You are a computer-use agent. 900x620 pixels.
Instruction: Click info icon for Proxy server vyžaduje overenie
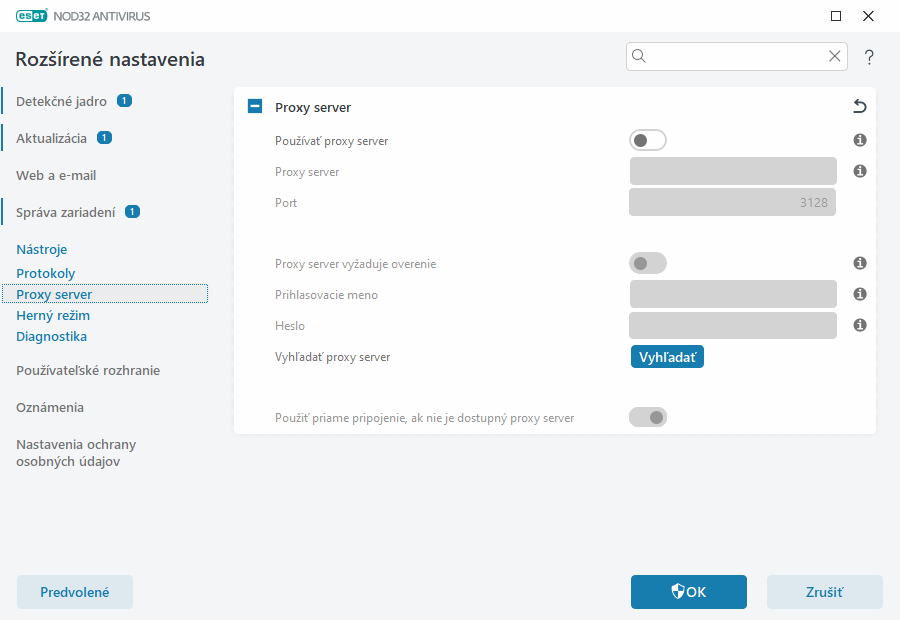[x=859, y=264]
